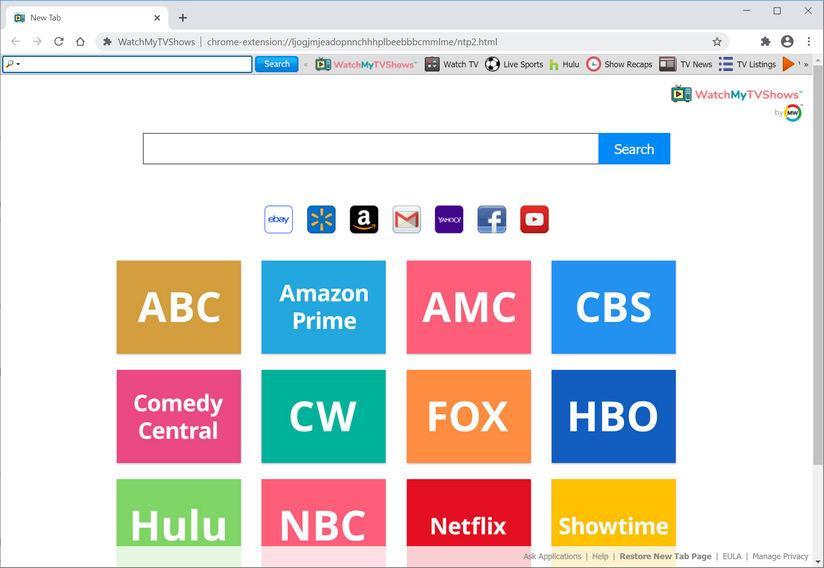Click Restore New Tab Page link

coord(665,556)
